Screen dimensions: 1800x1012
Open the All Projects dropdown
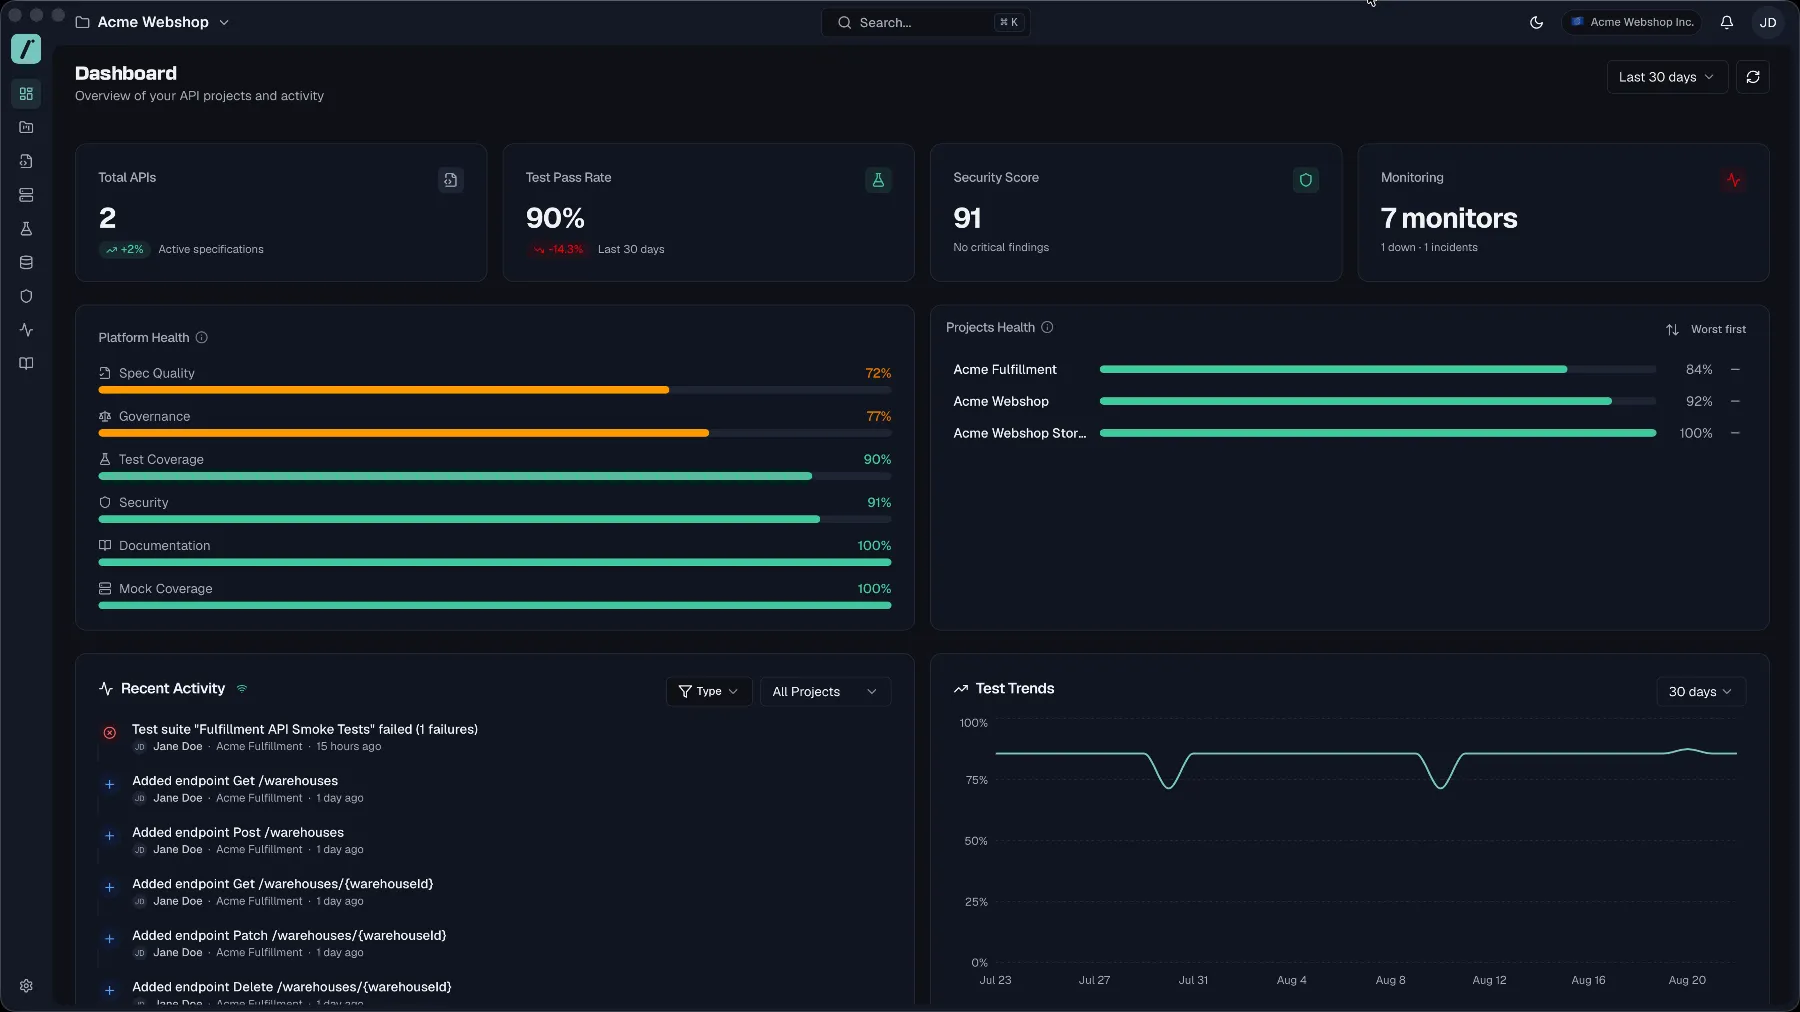(825, 691)
